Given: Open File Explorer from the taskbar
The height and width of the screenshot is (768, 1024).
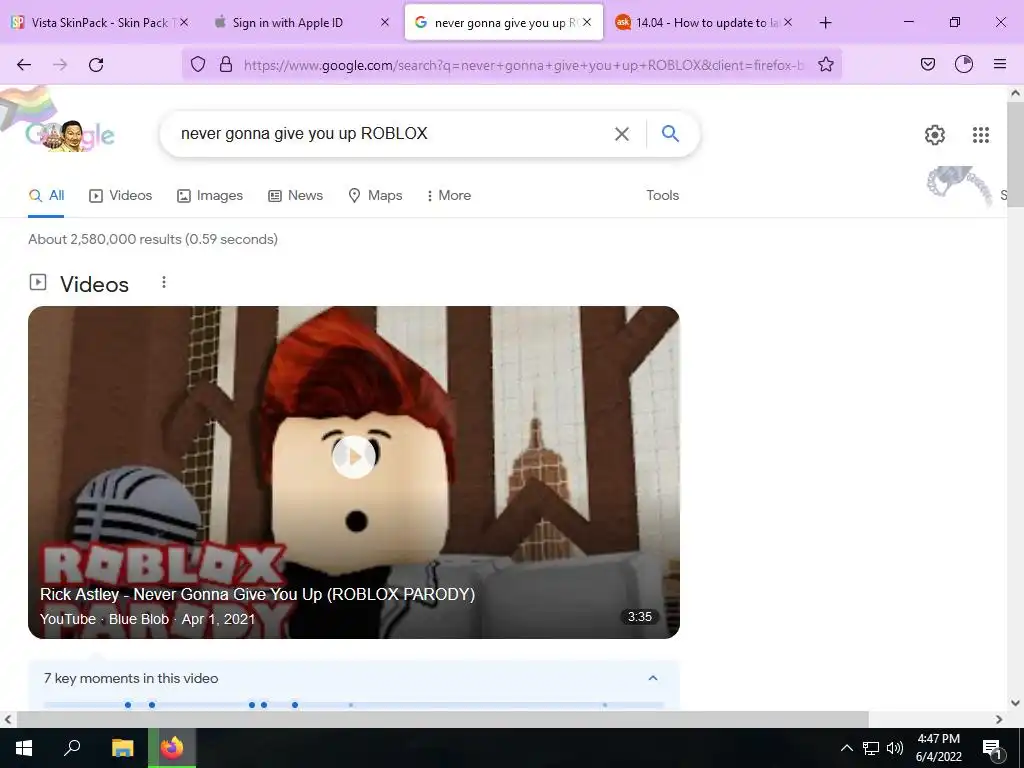Looking at the screenshot, I should tap(122, 748).
